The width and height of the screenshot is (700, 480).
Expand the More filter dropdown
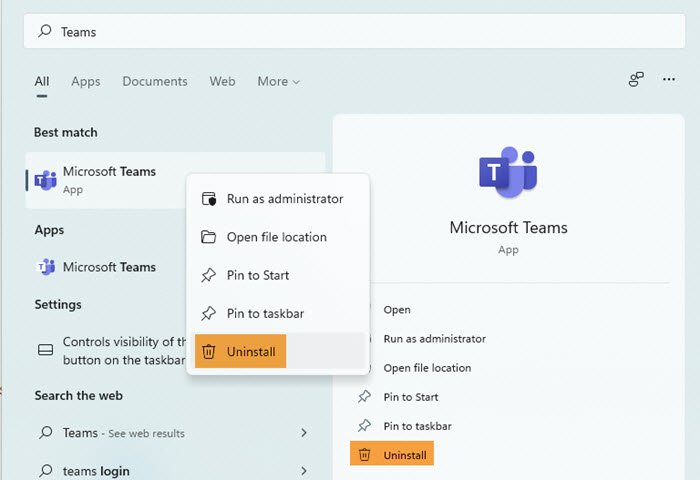[x=279, y=81]
